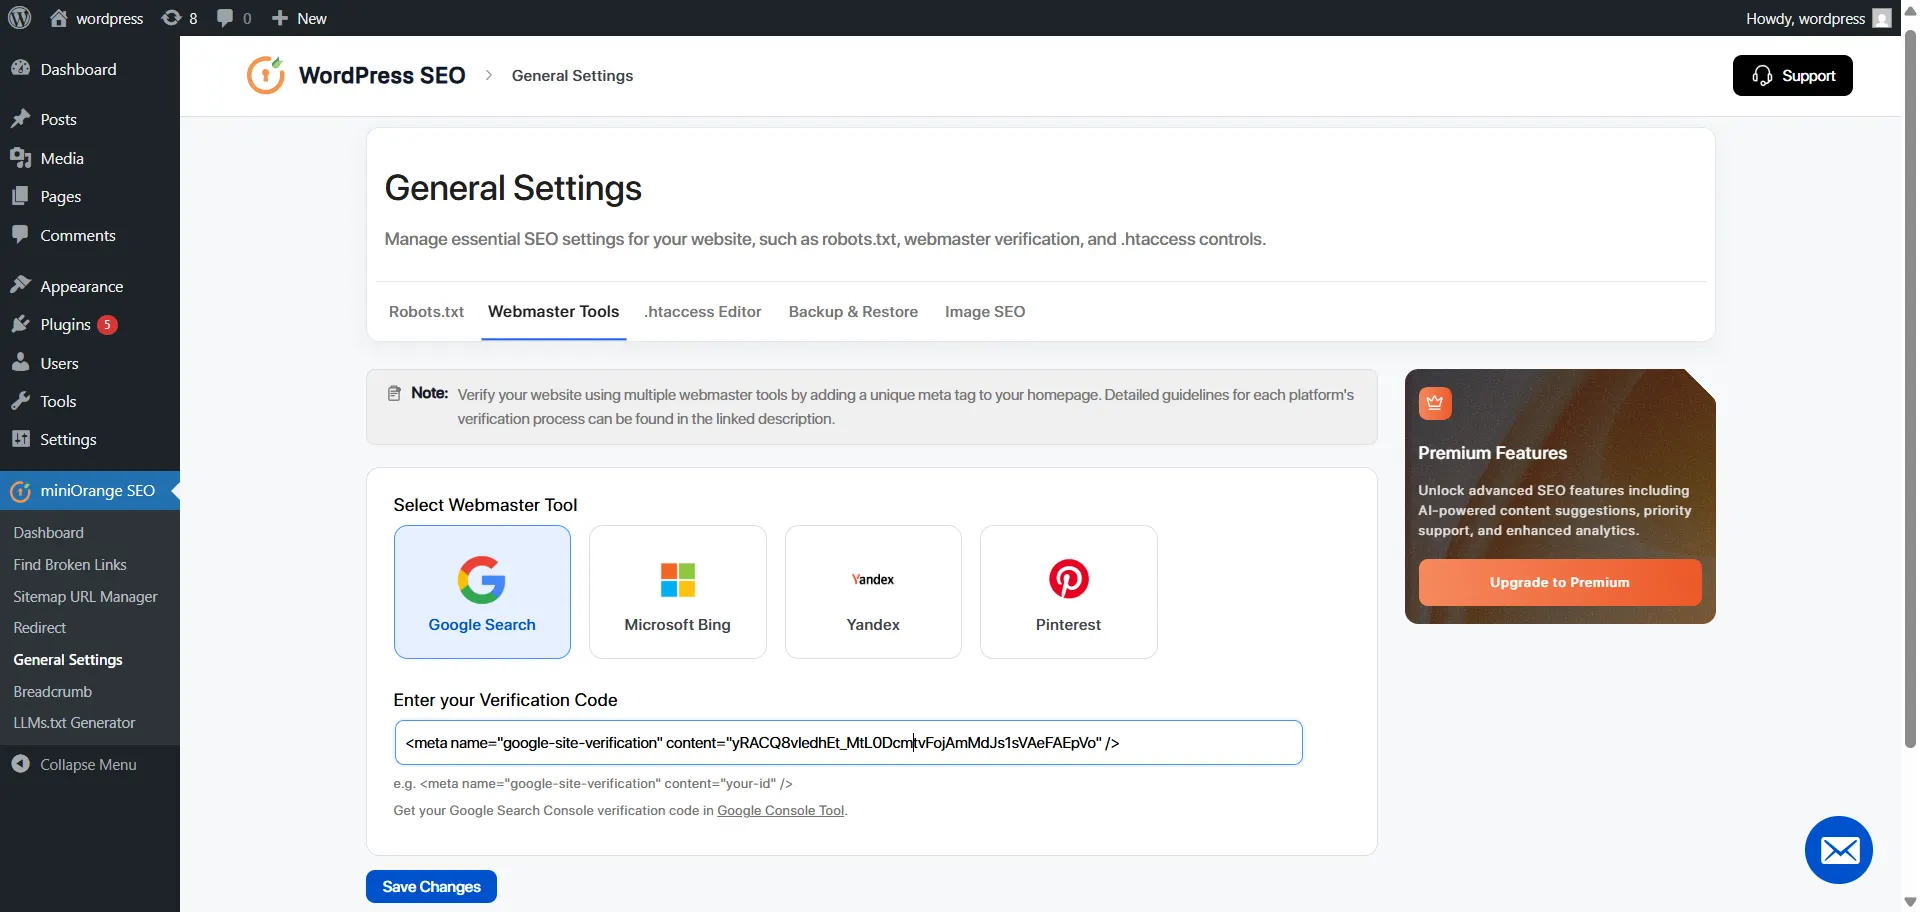This screenshot has width=1920, height=912.
Task: Select the Microsoft Bing webmaster tool
Action: [x=678, y=592]
